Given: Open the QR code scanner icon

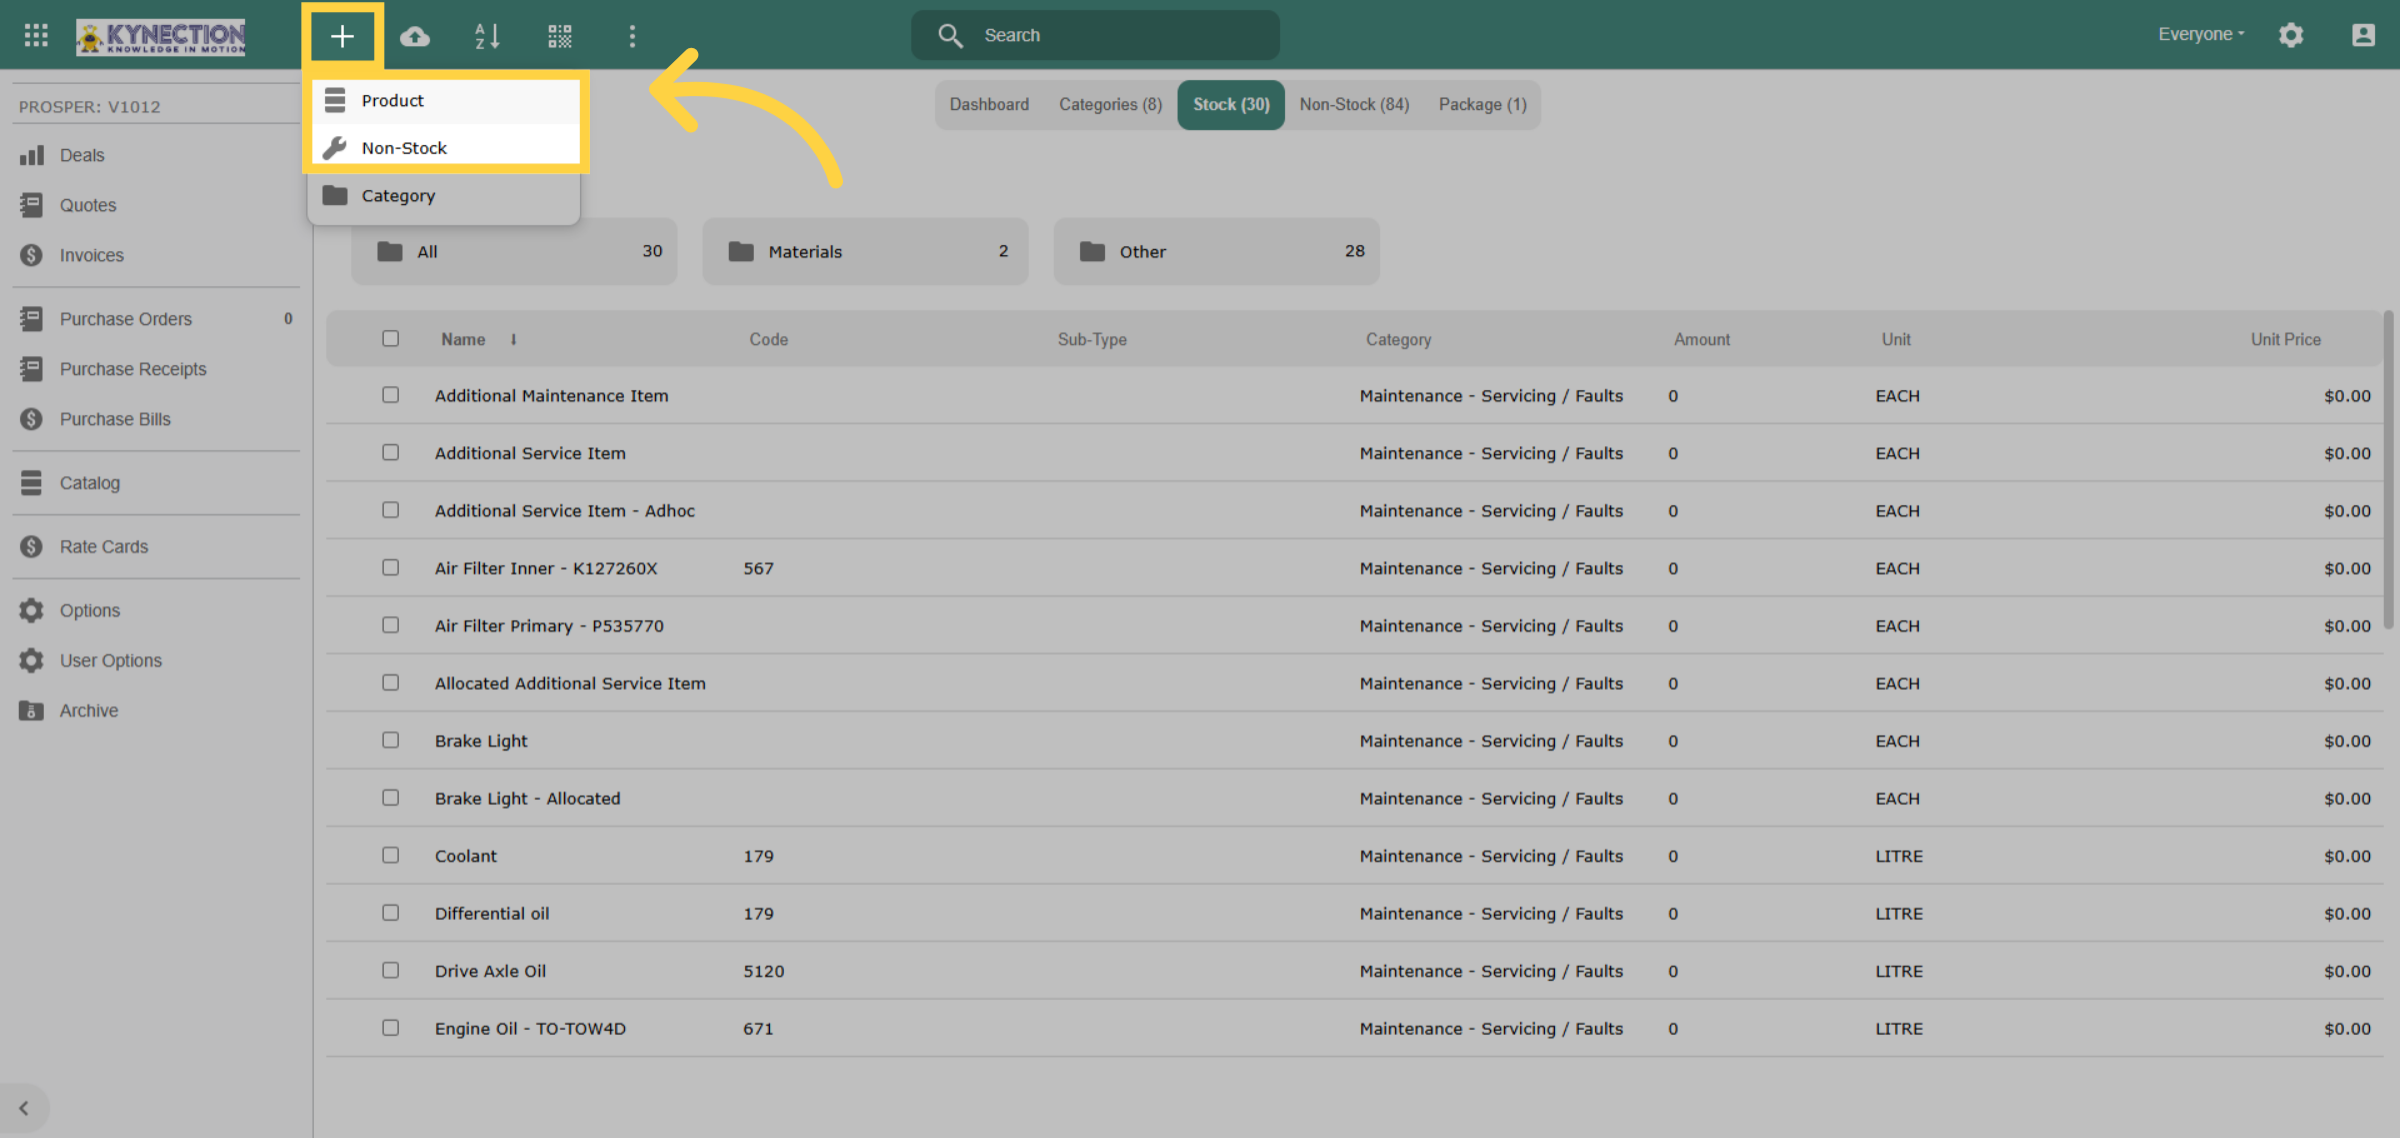Looking at the screenshot, I should click(560, 36).
